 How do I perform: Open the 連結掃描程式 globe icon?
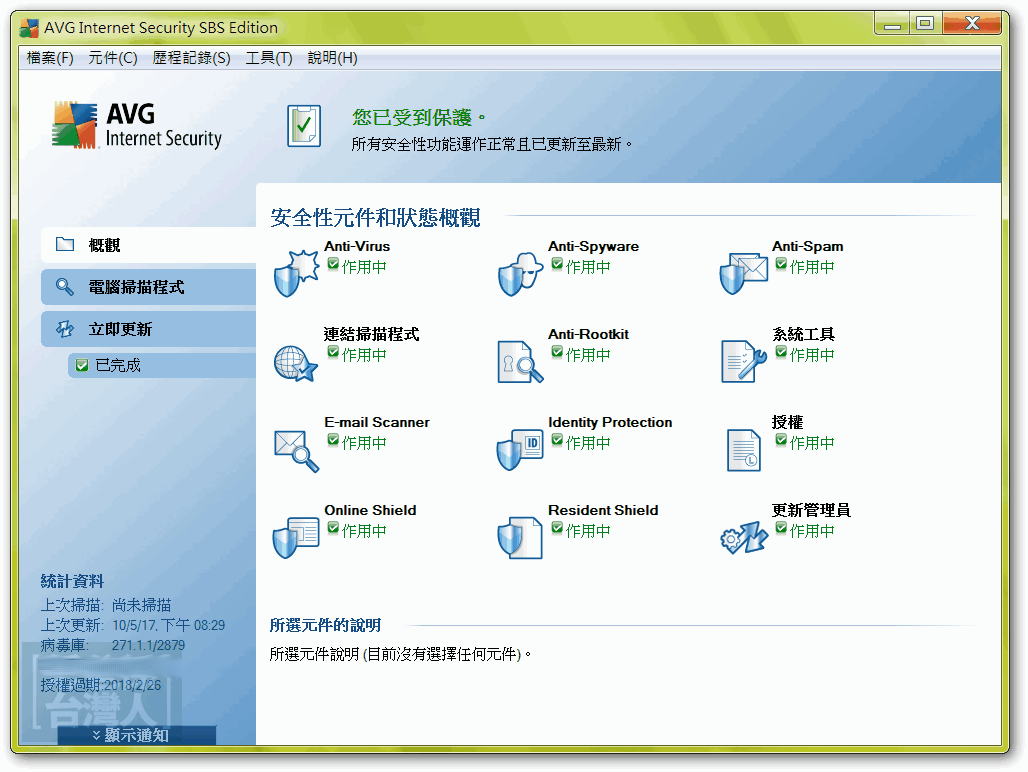[296, 363]
